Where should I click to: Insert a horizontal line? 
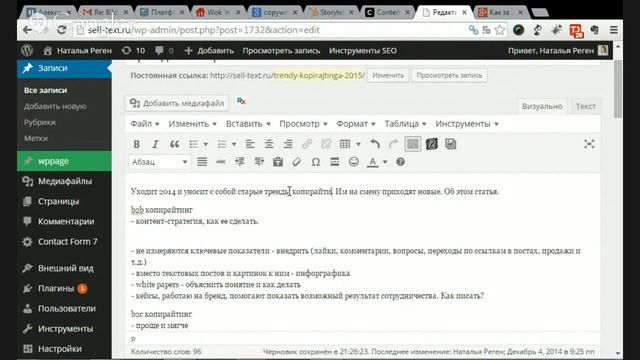[x=335, y=162]
